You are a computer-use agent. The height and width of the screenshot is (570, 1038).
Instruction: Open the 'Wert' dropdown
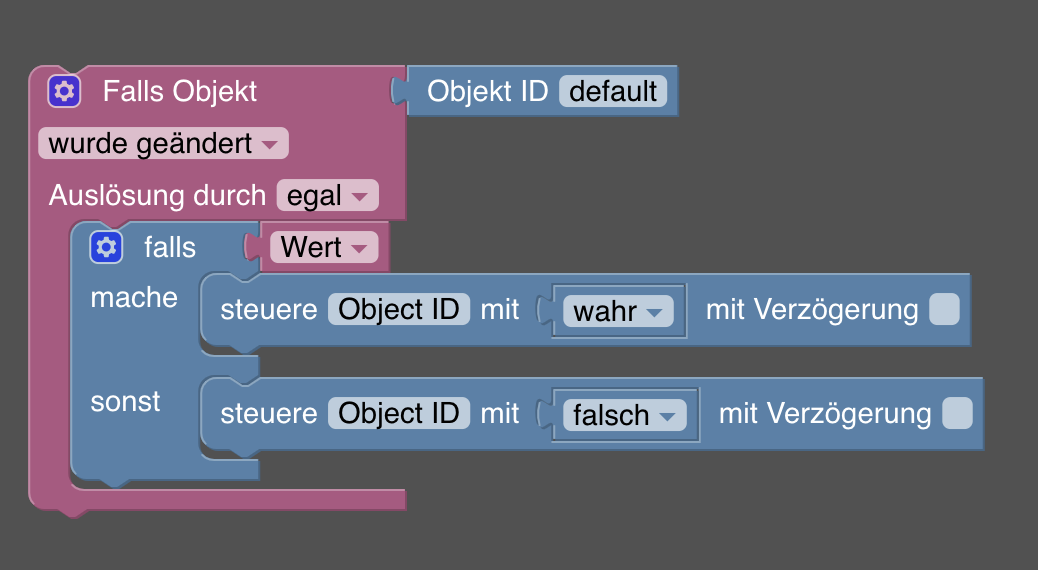click(324, 247)
